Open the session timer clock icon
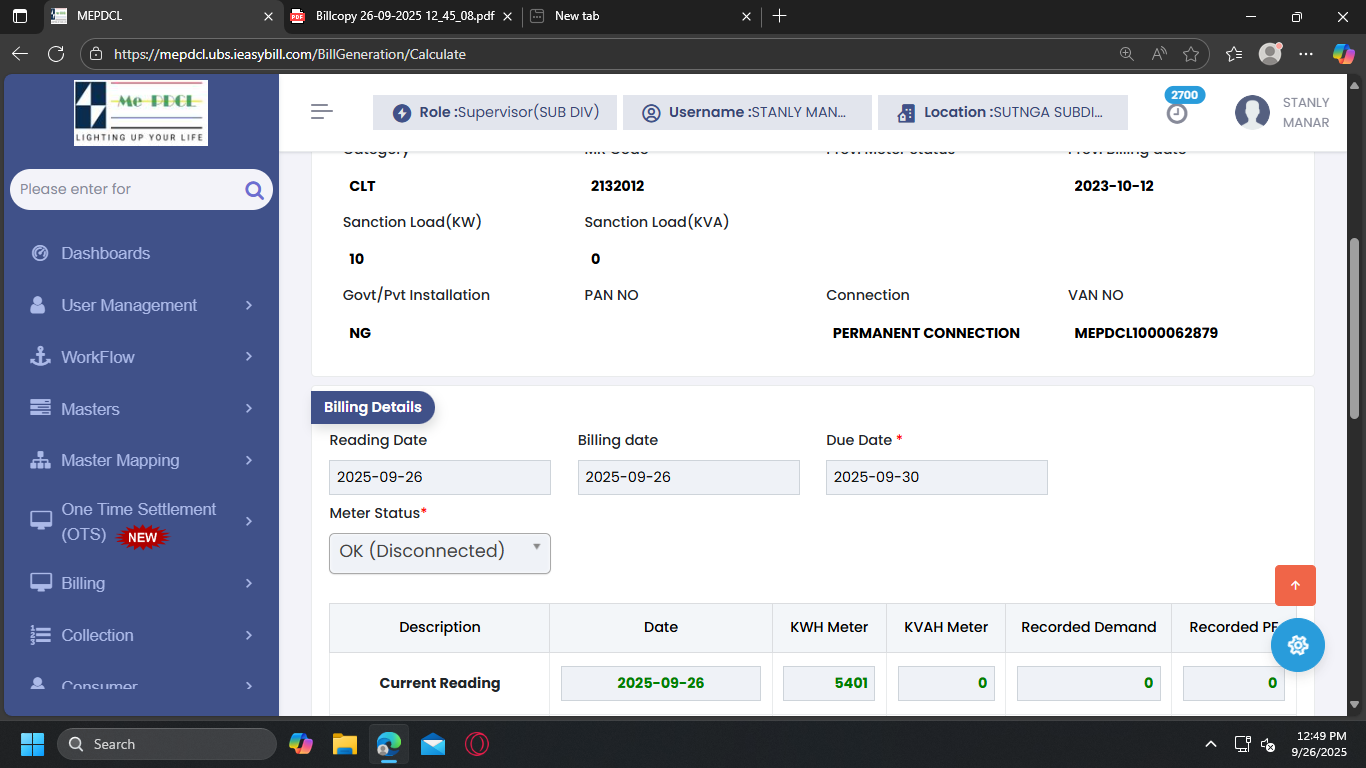 (x=1177, y=113)
